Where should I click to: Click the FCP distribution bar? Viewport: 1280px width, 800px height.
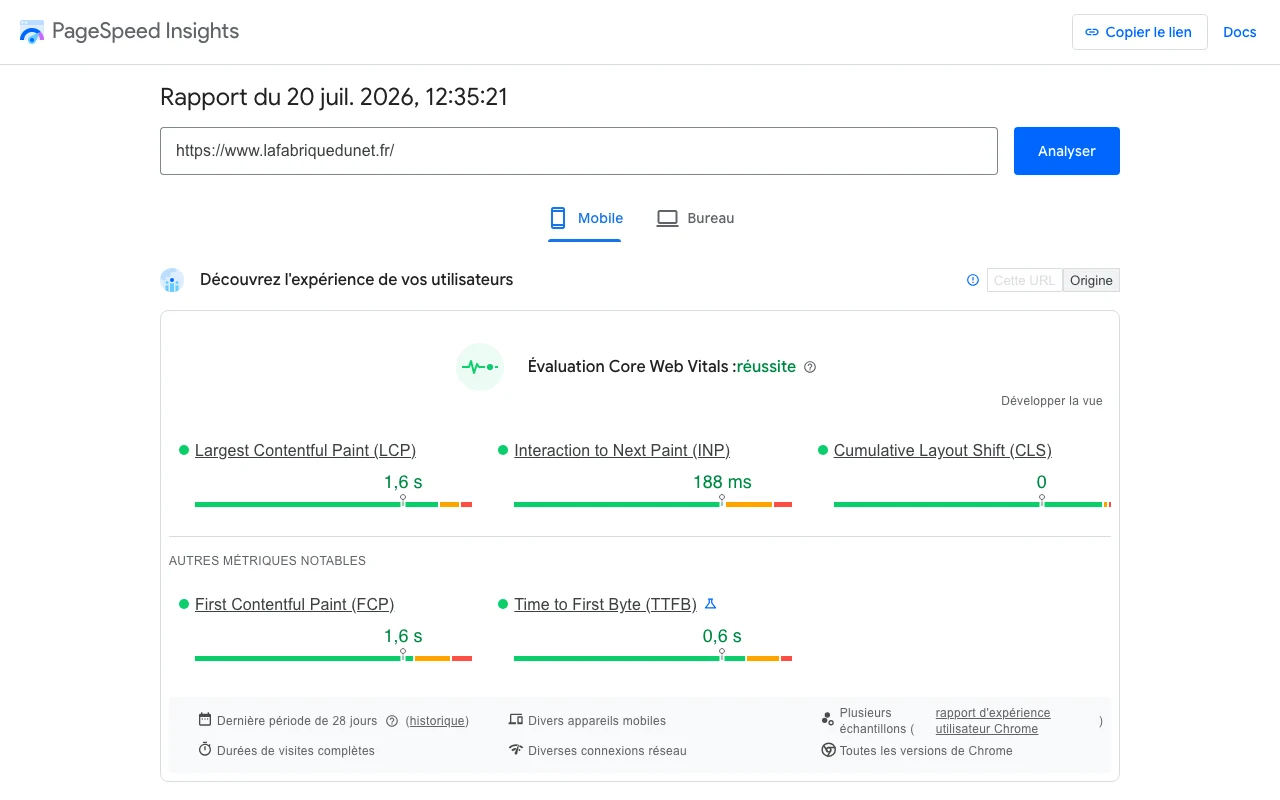(x=333, y=658)
